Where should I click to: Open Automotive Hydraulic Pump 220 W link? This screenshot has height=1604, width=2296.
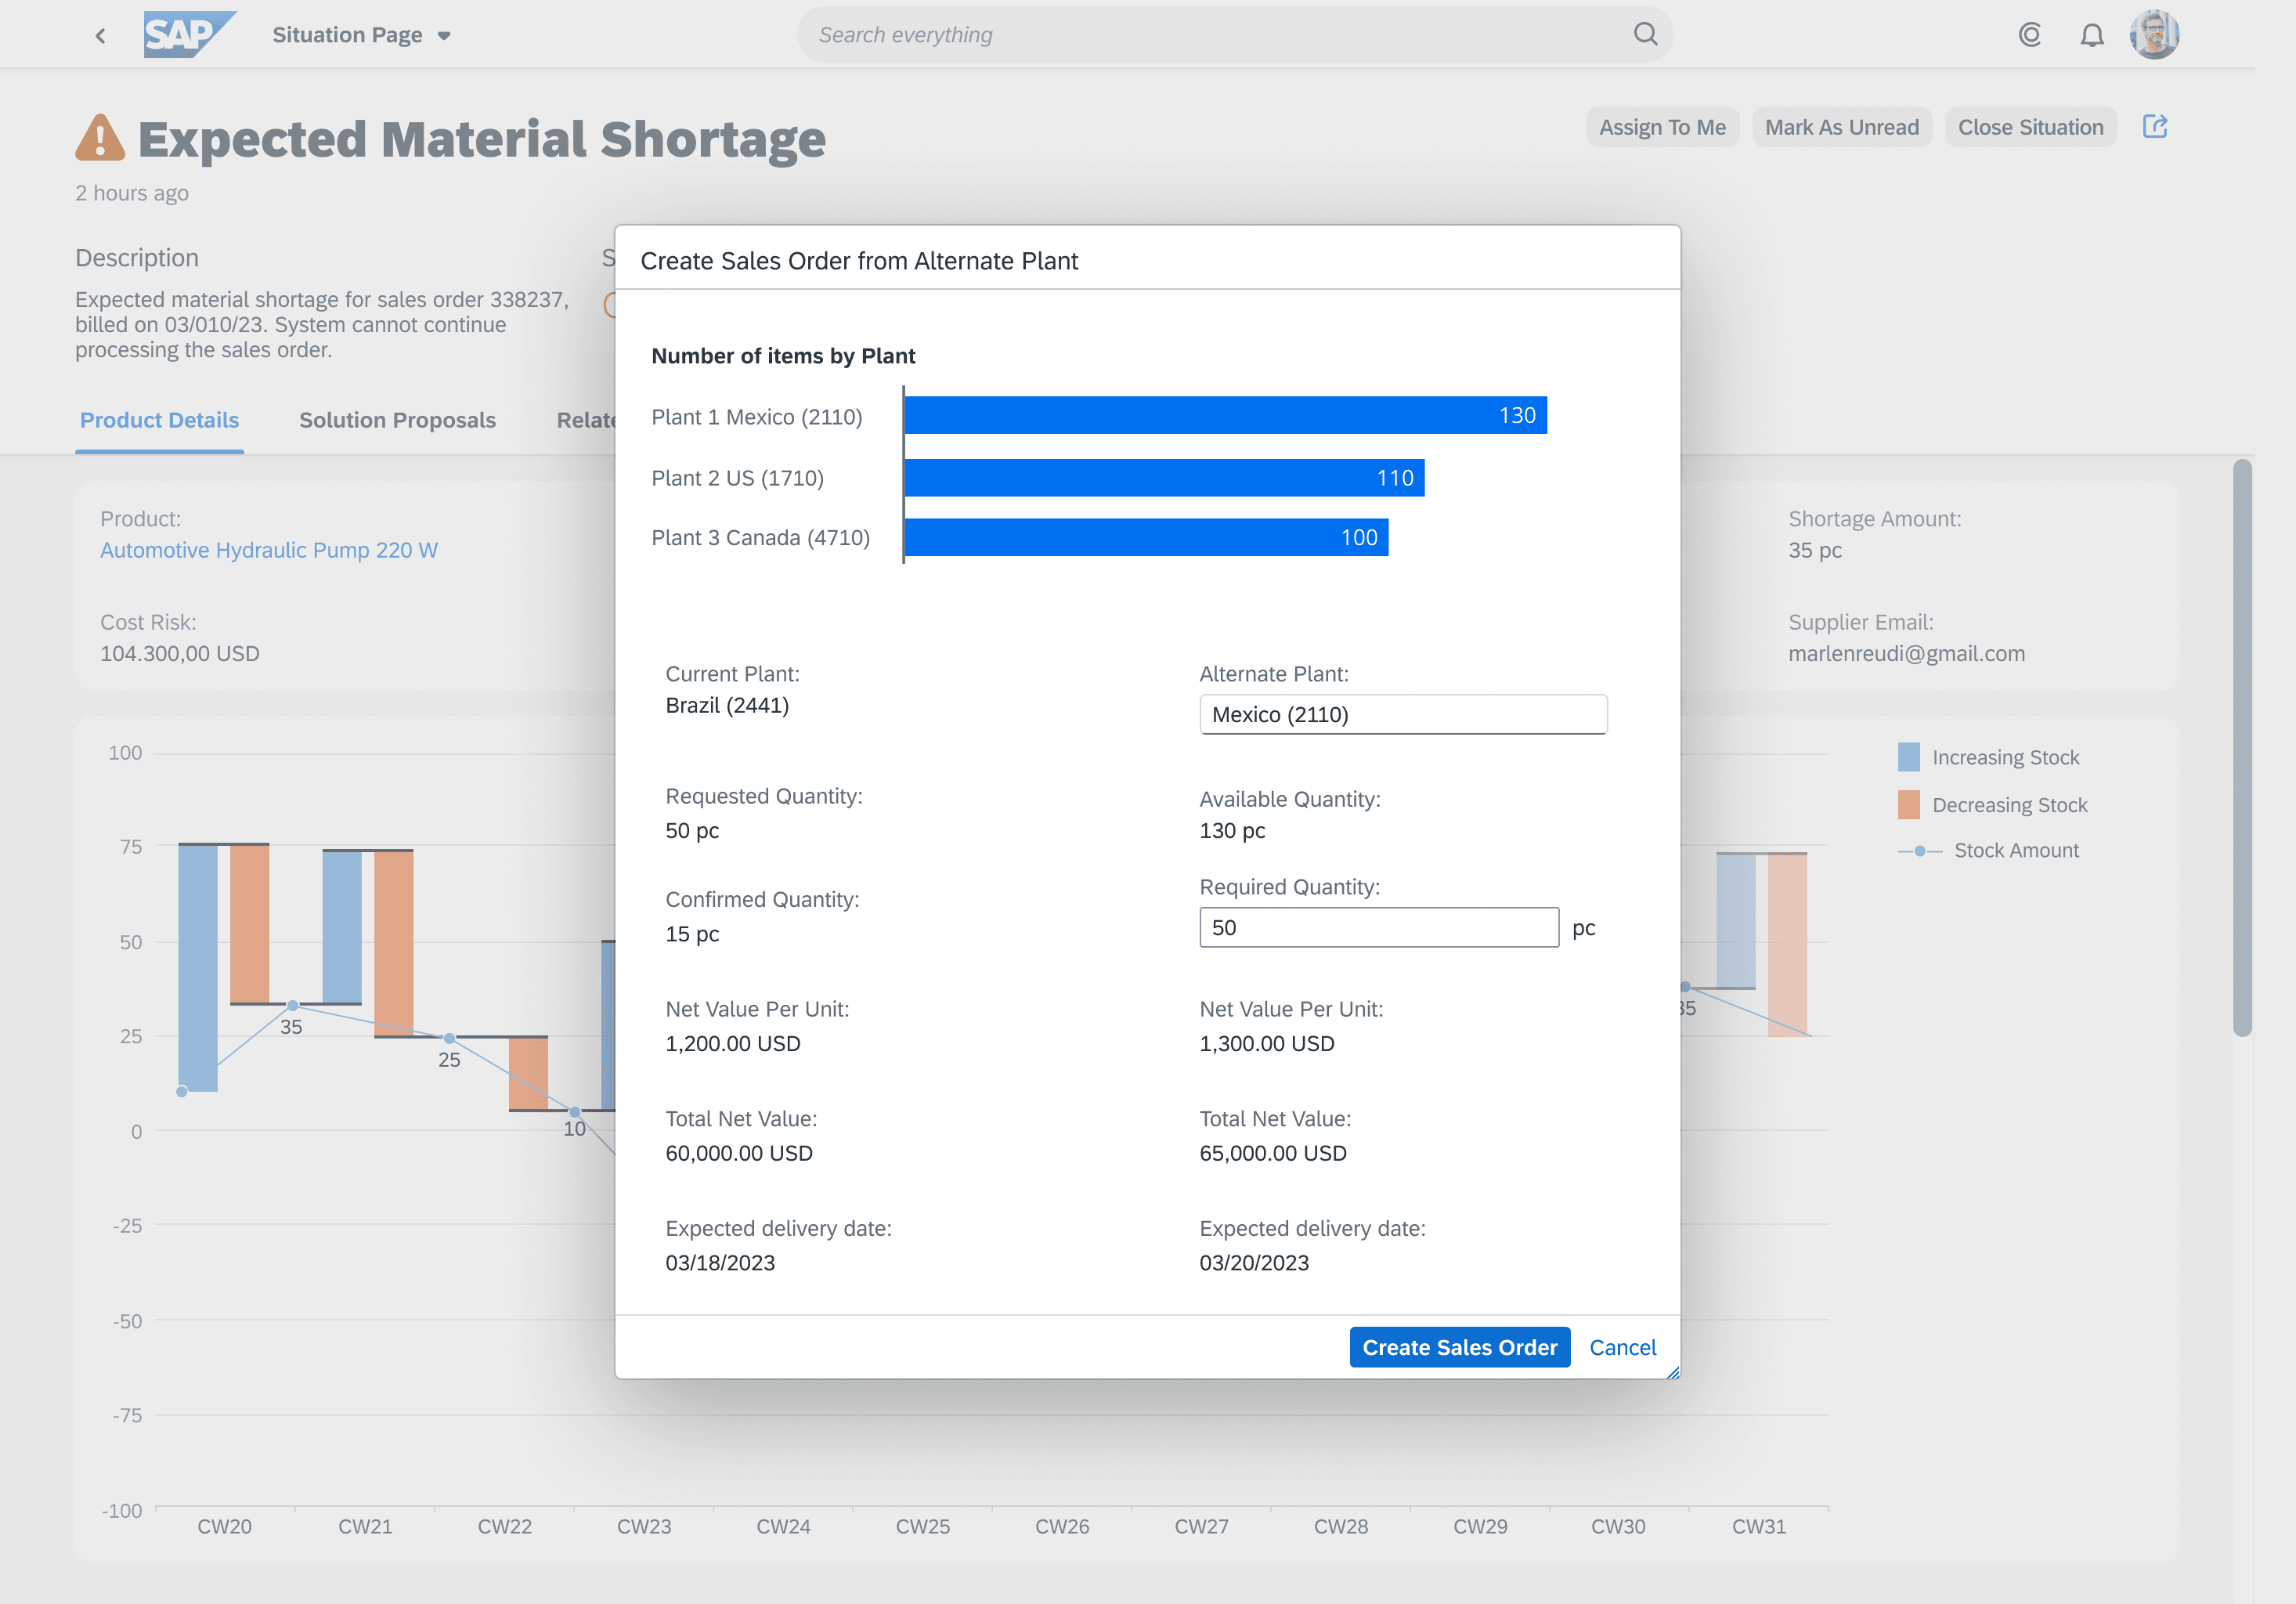pos(268,550)
